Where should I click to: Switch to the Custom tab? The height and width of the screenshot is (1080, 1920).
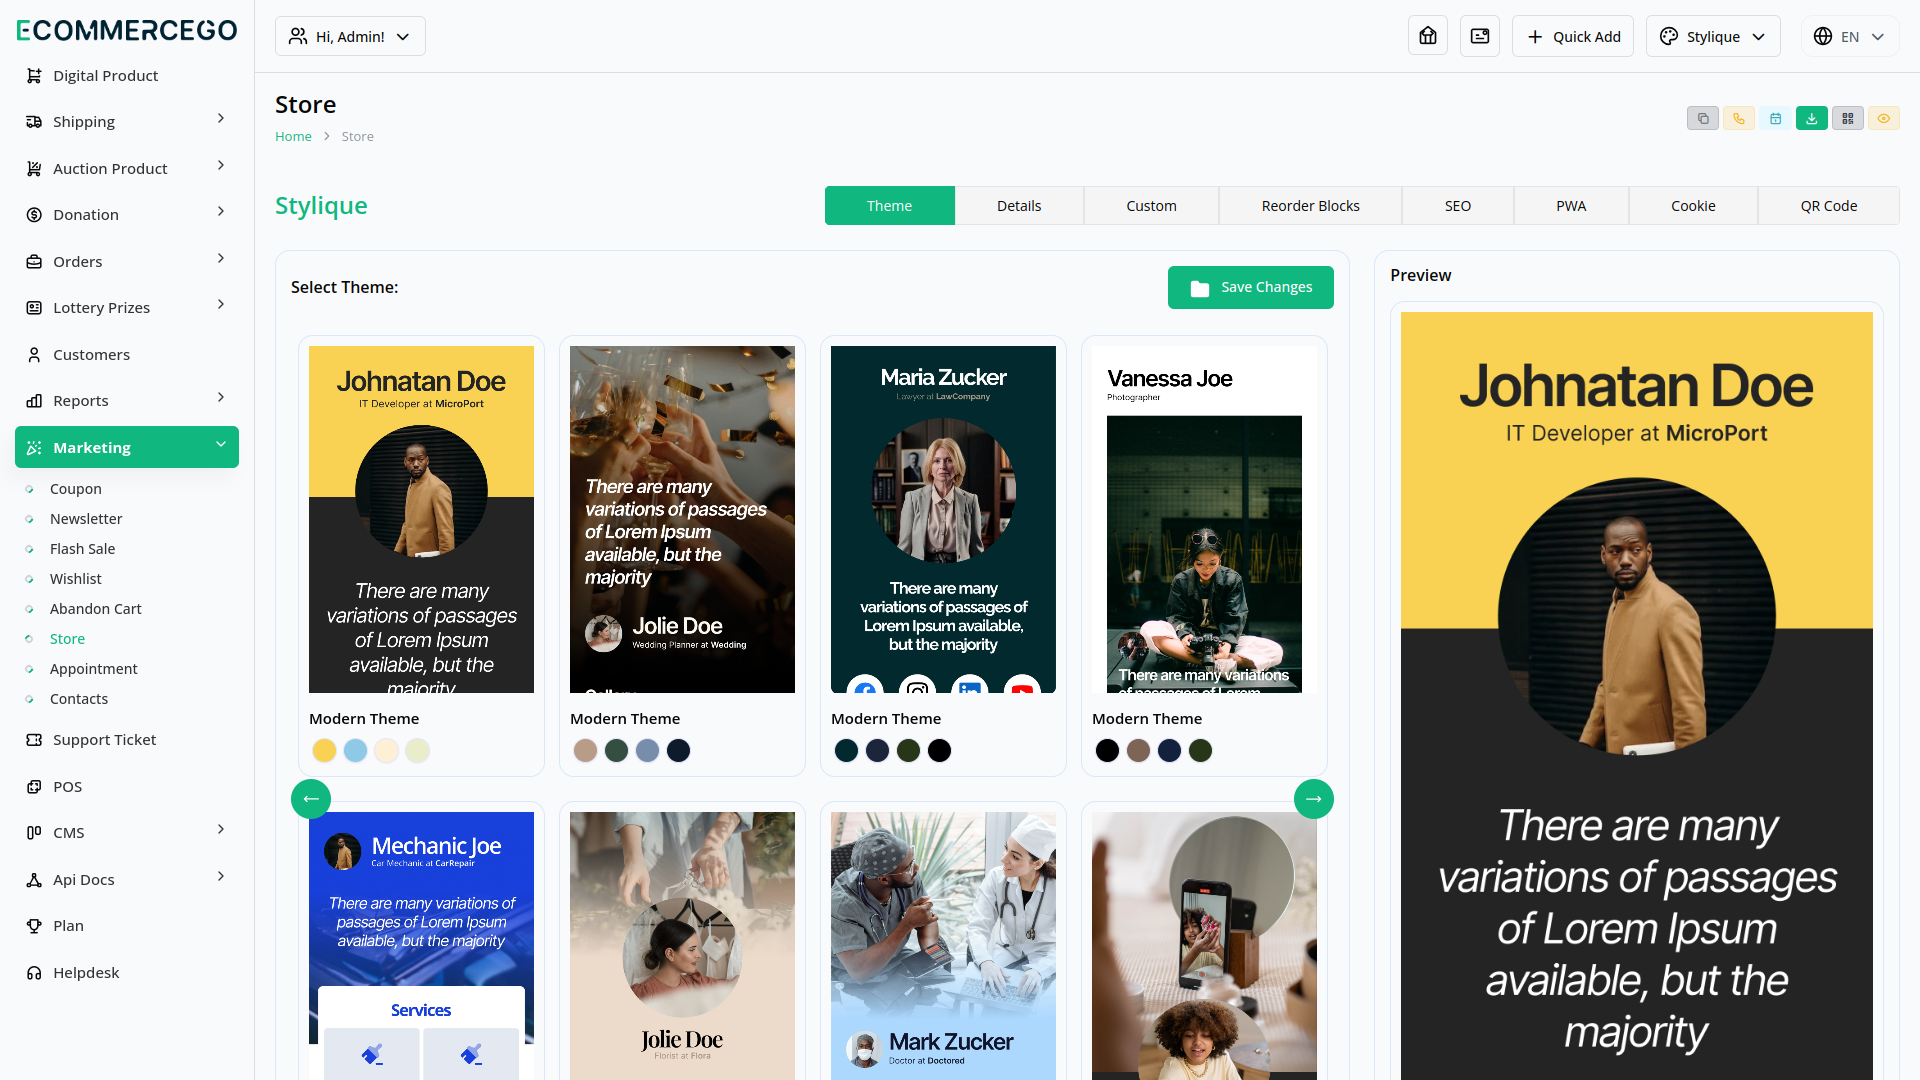tap(1151, 205)
